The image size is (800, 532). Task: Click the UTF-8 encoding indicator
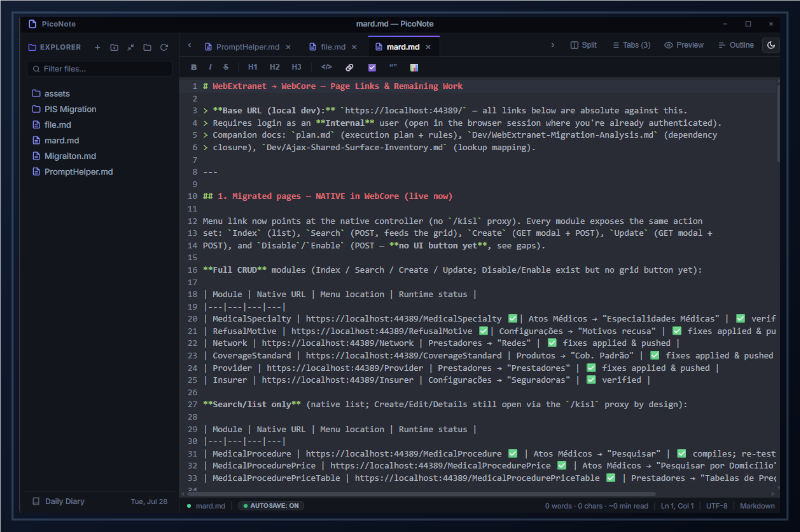pyautogui.click(x=717, y=506)
